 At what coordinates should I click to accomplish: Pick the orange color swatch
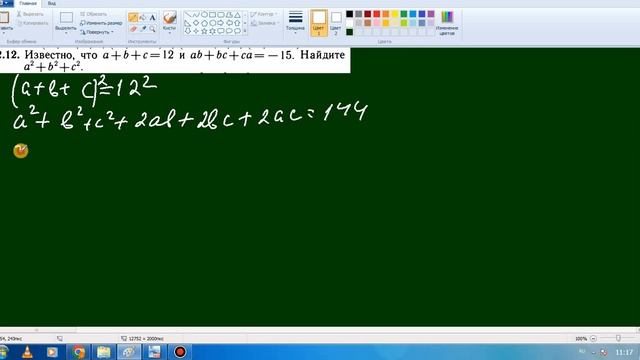pos(386,14)
